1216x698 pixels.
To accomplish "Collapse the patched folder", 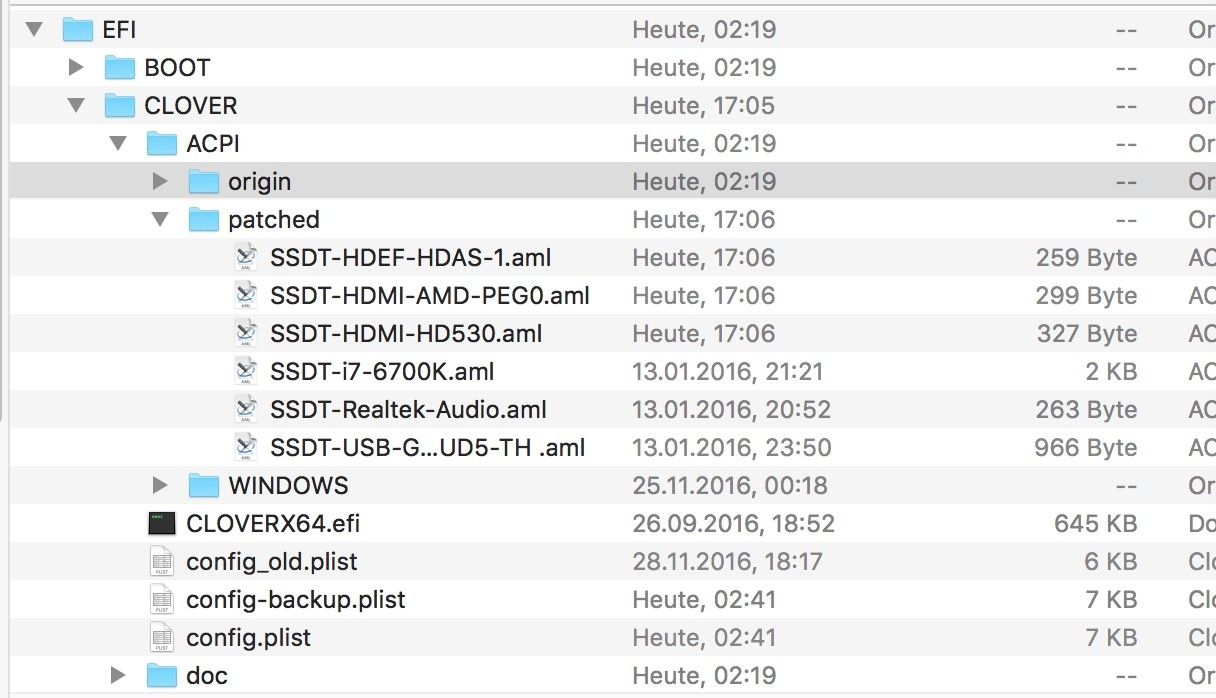I will tap(161, 220).
